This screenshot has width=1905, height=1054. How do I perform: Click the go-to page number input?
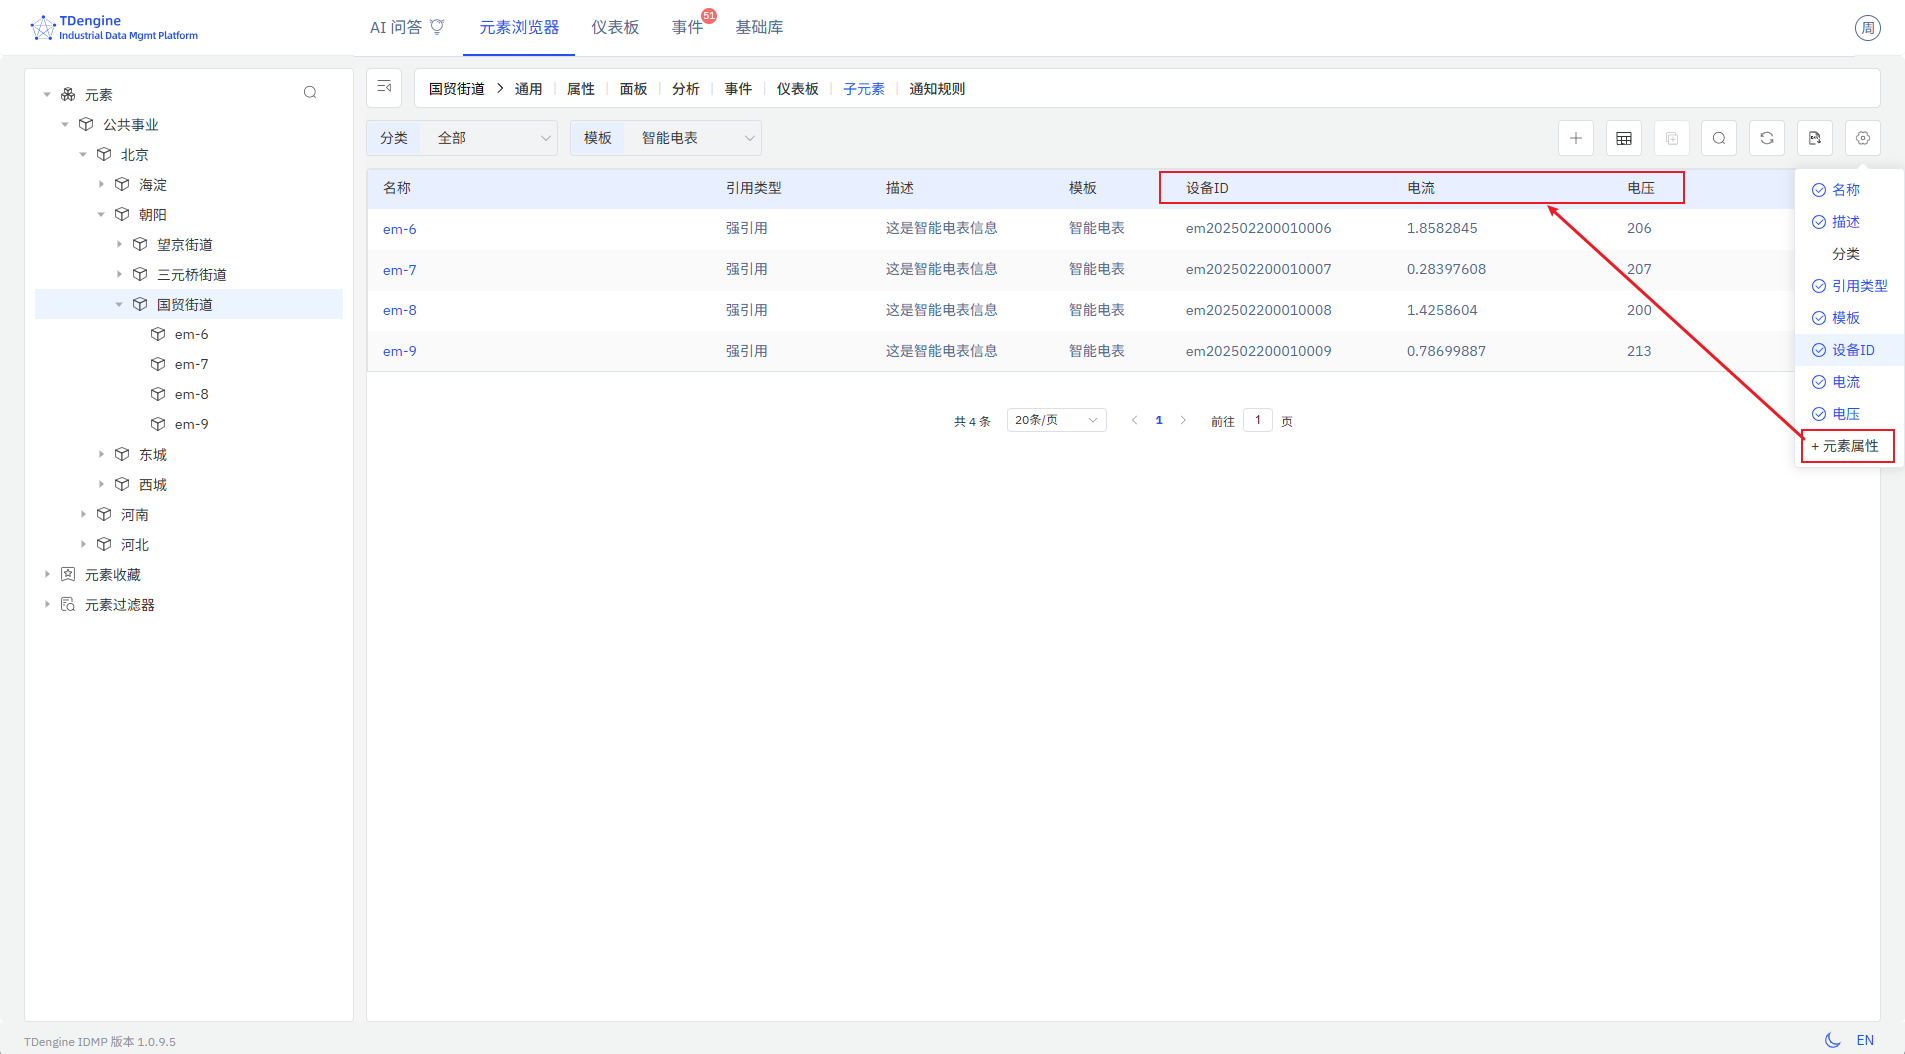coord(1258,420)
